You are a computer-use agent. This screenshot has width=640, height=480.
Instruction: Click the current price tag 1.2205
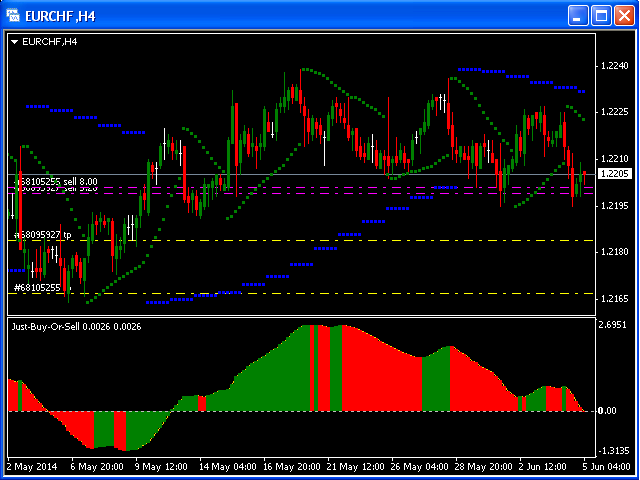(614, 174)
